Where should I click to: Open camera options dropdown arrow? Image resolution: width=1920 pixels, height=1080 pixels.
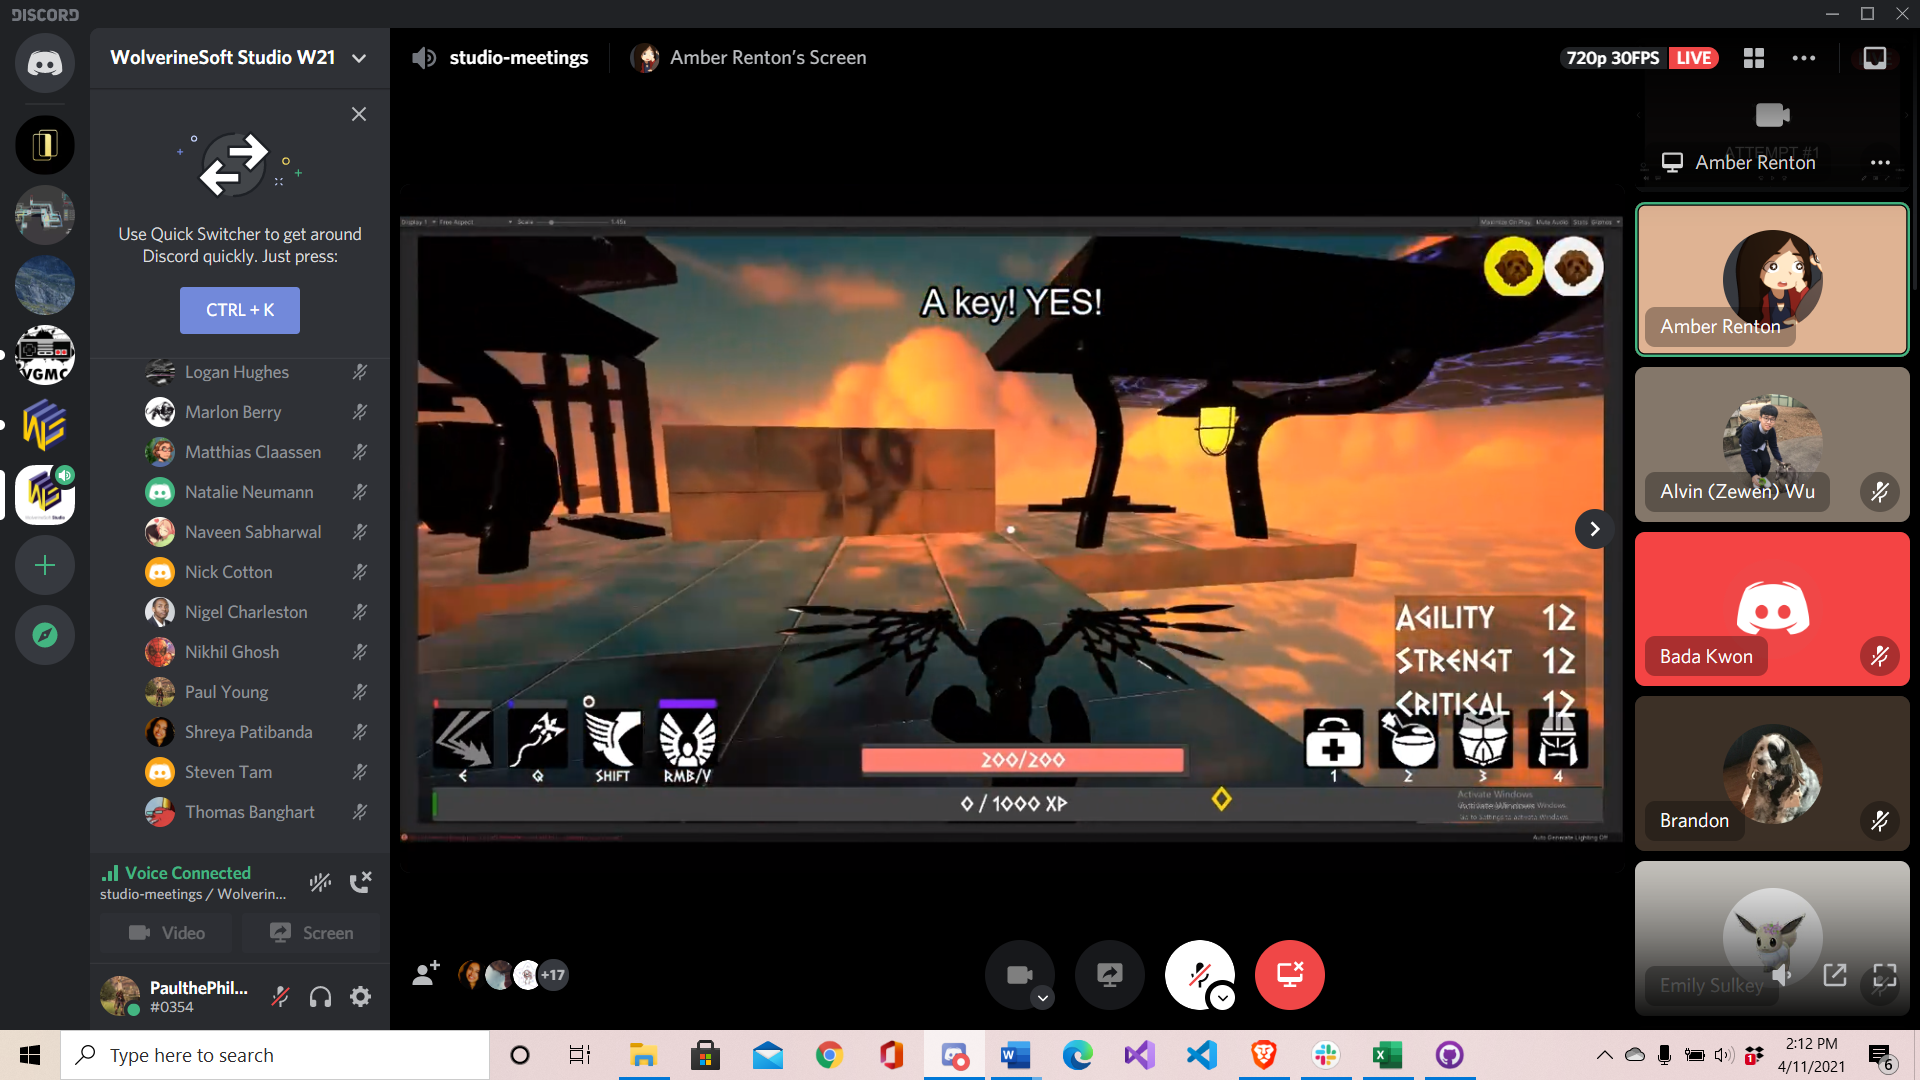pyautogui.click(x=1042, y=998)
